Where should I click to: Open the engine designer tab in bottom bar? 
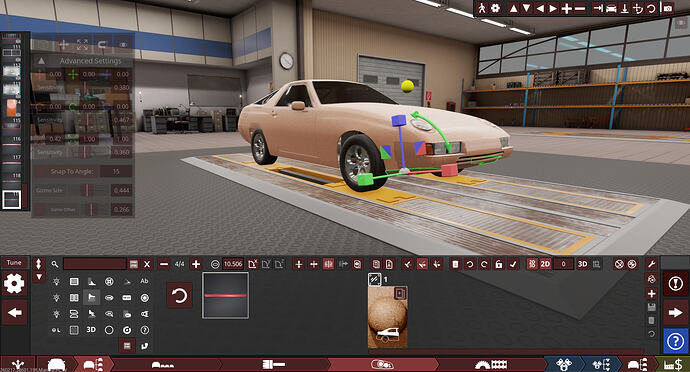563,365
